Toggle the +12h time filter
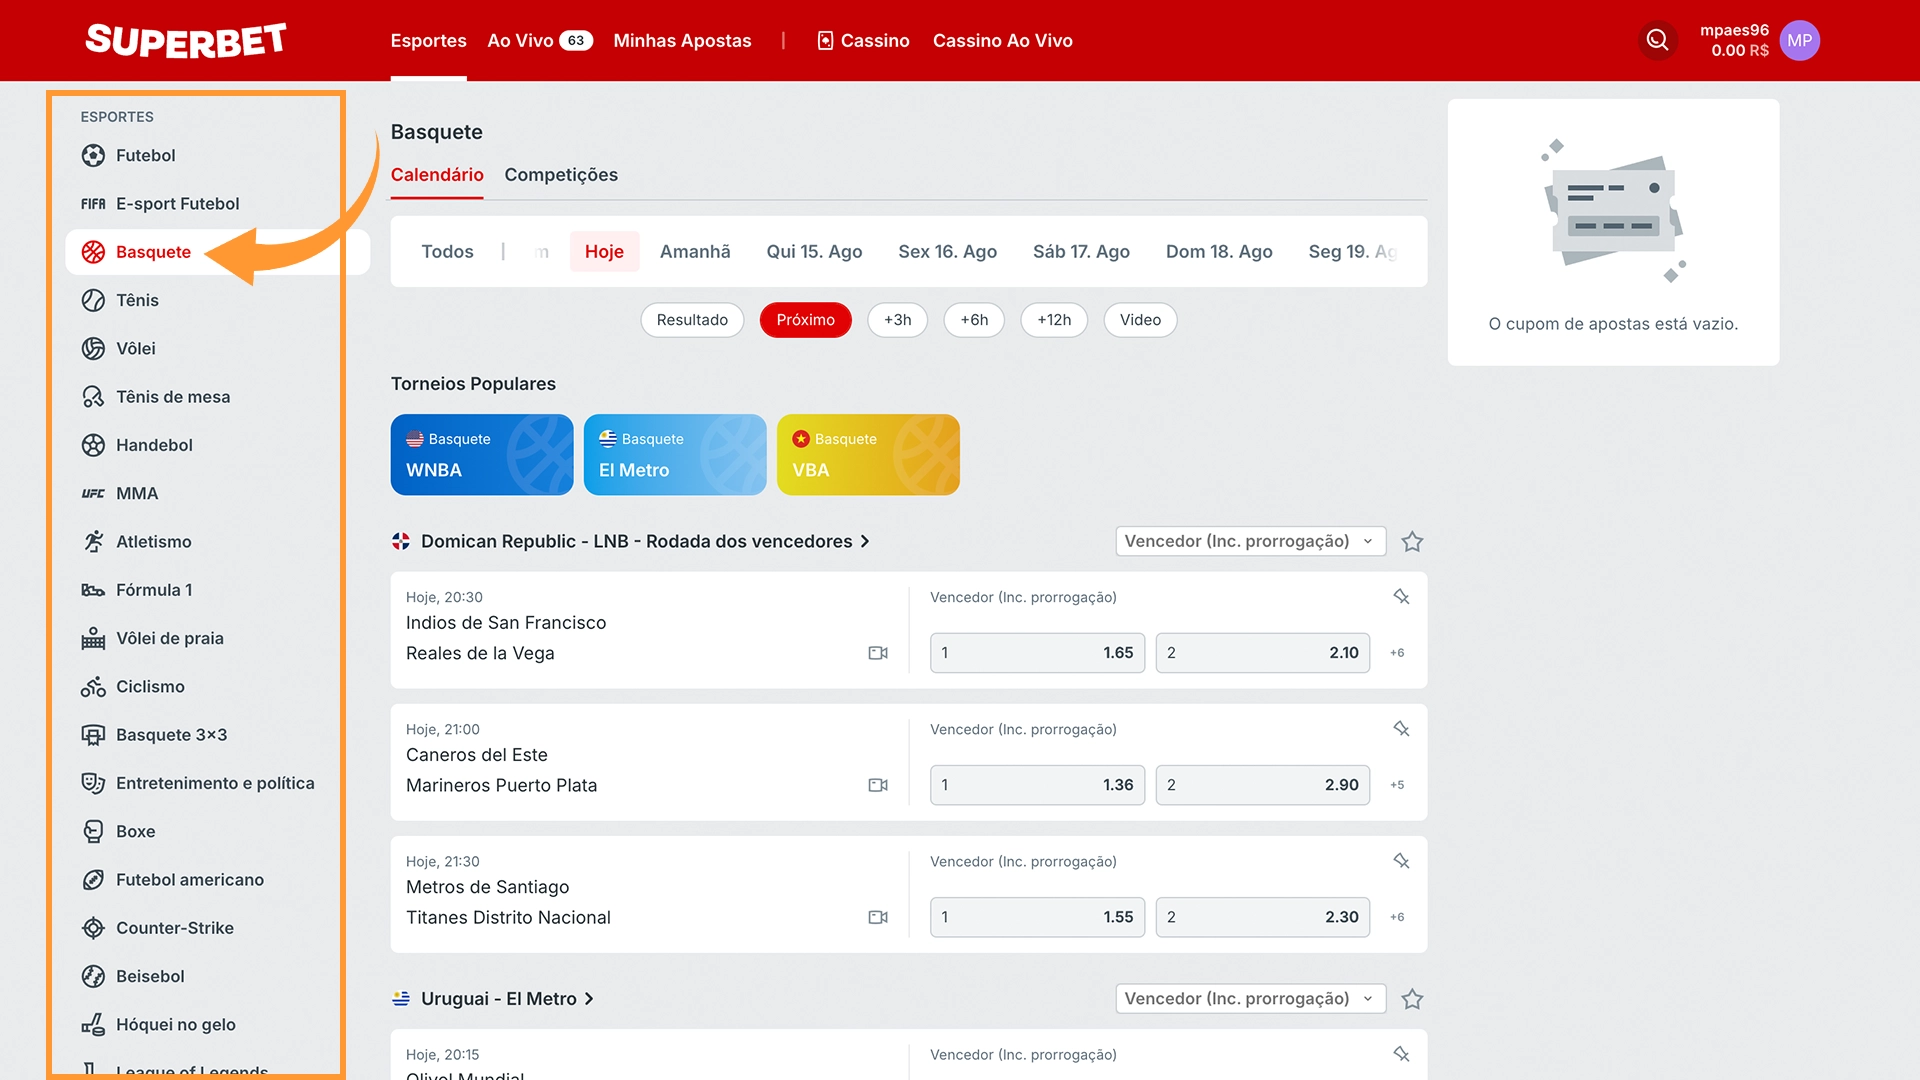Screen dimensions: 1920x1080 [x=1054, y=320]
